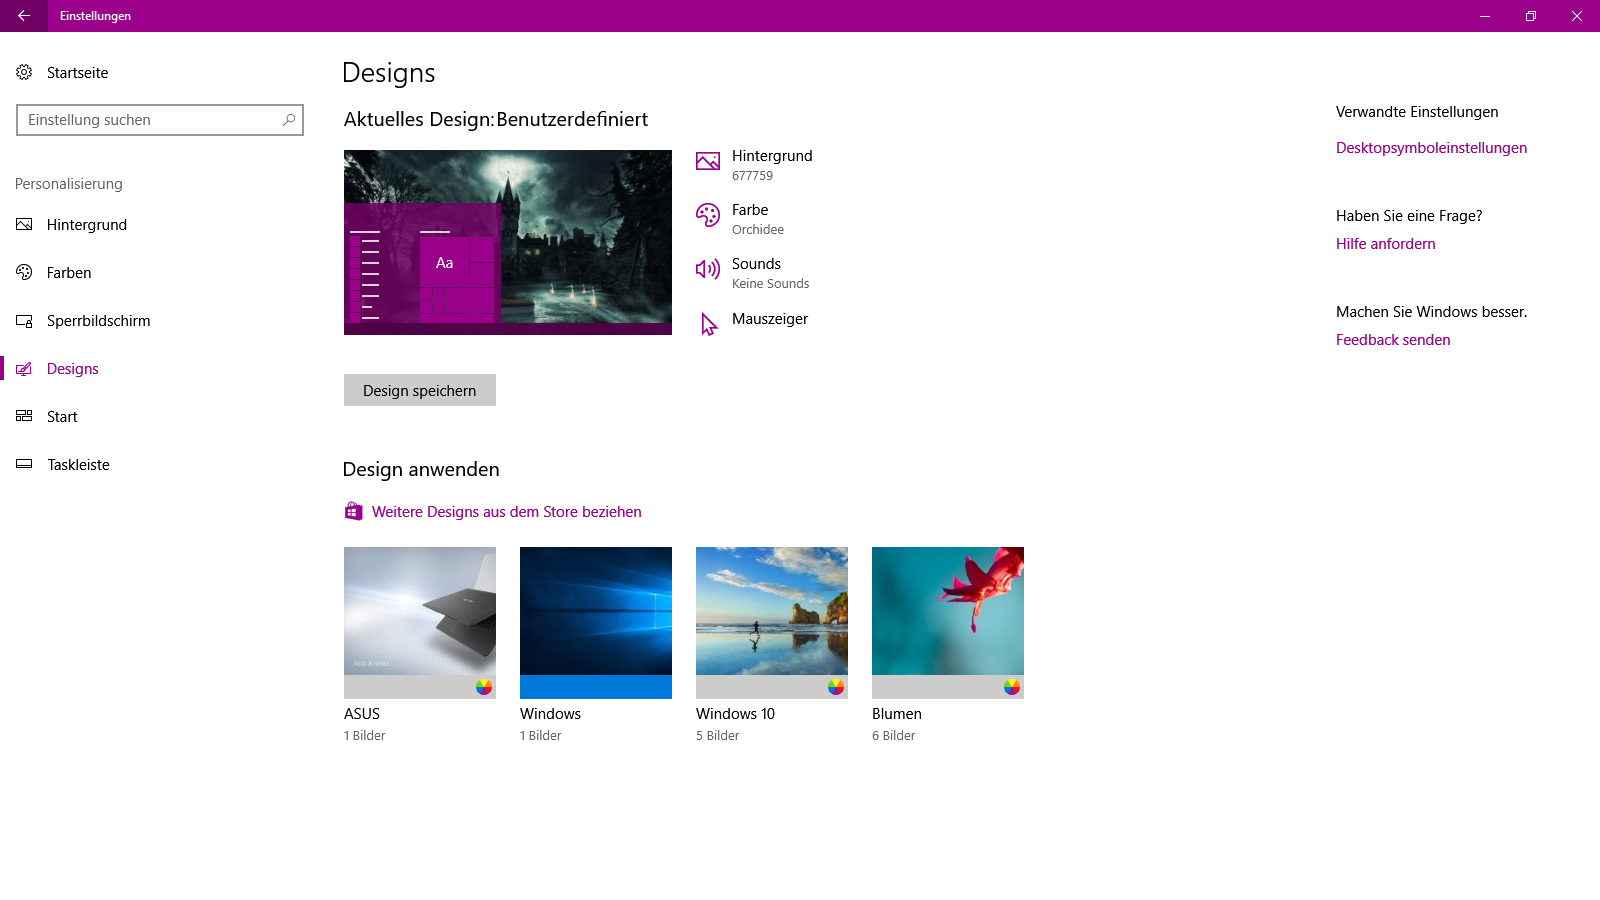This screenshot has width=1600, height=900.
Task: Click the Hintergrund picture icon beside 677759
Action: pos(708,162)
